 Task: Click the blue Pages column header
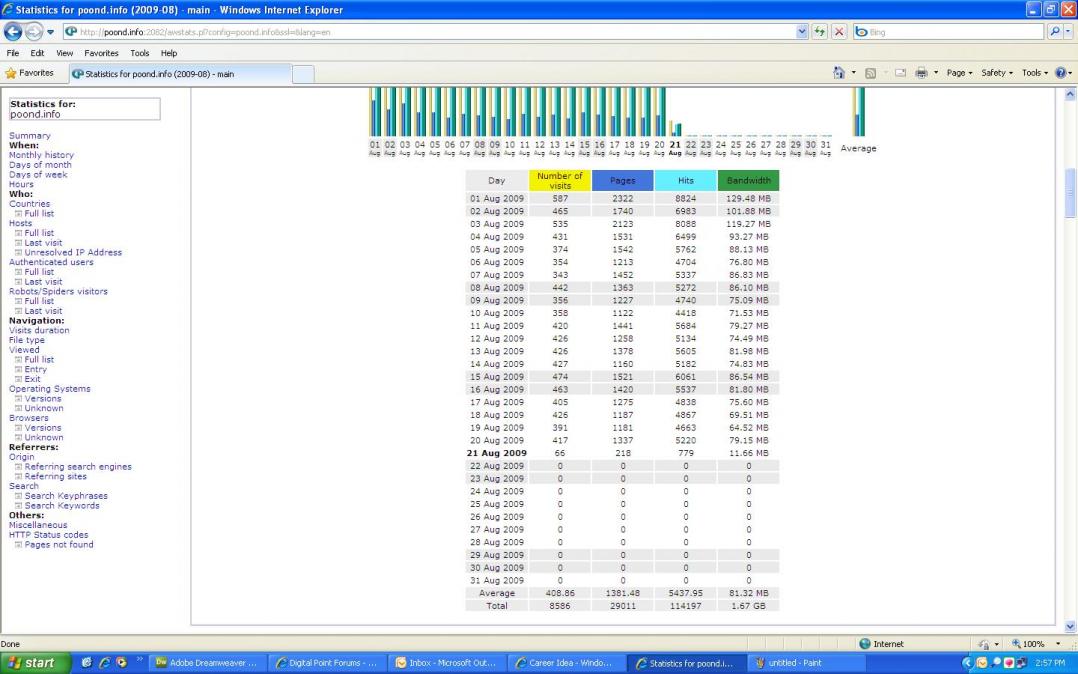point(622,180)
